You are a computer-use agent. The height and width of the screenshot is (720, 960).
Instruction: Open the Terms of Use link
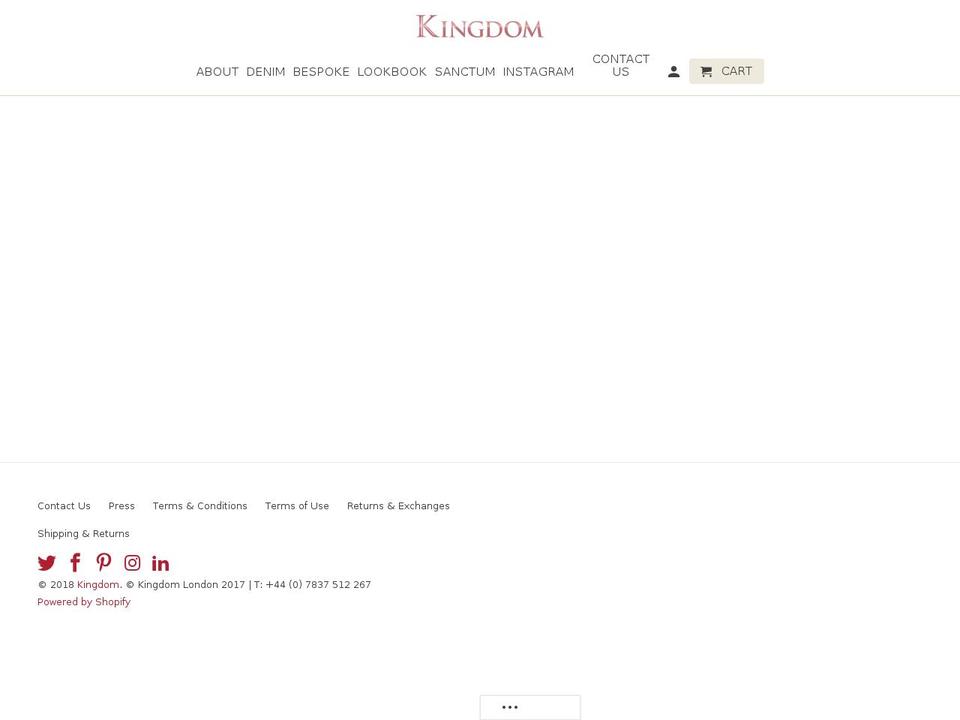point(297,506)
